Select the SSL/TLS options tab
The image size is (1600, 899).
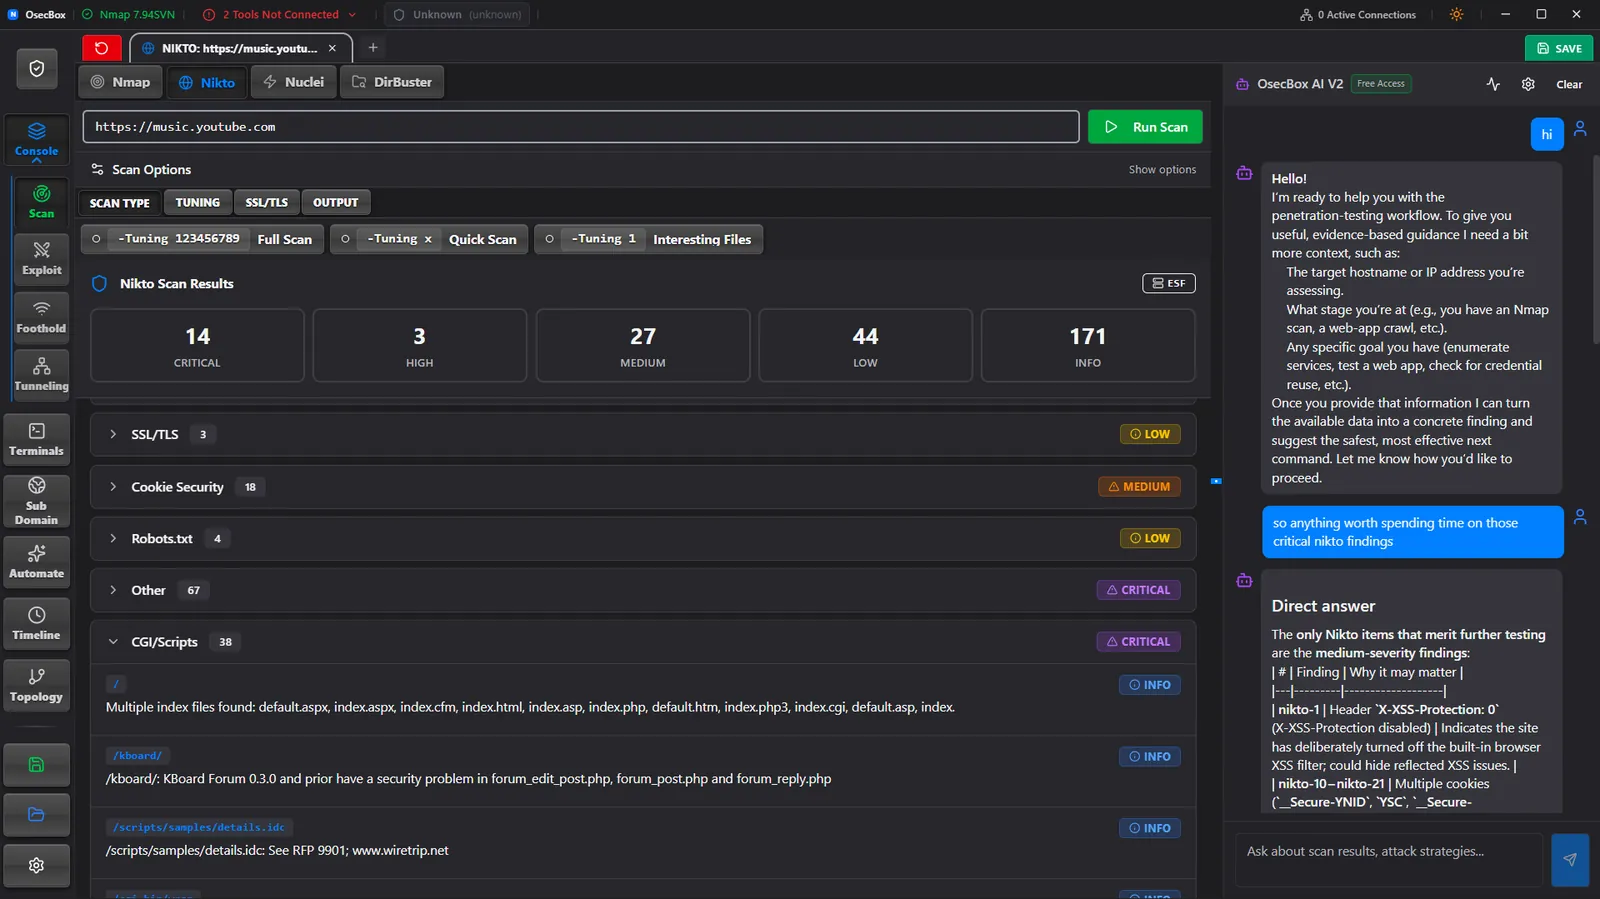point(267,203)
